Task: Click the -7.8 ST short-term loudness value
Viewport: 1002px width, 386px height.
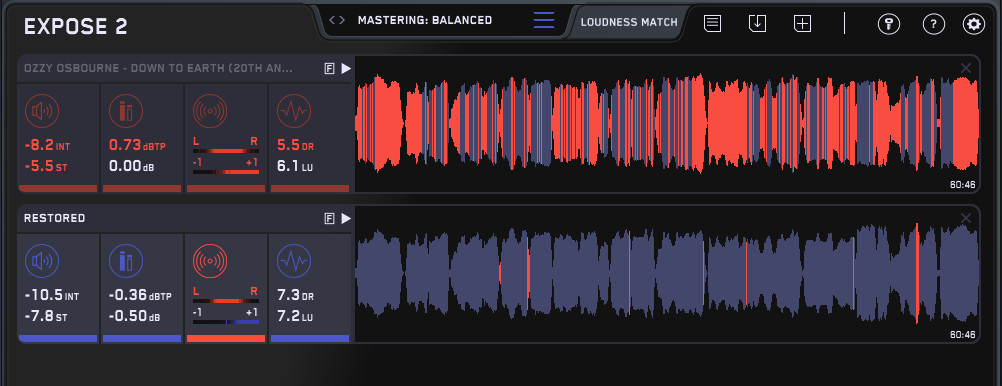Action: [45, 316]
